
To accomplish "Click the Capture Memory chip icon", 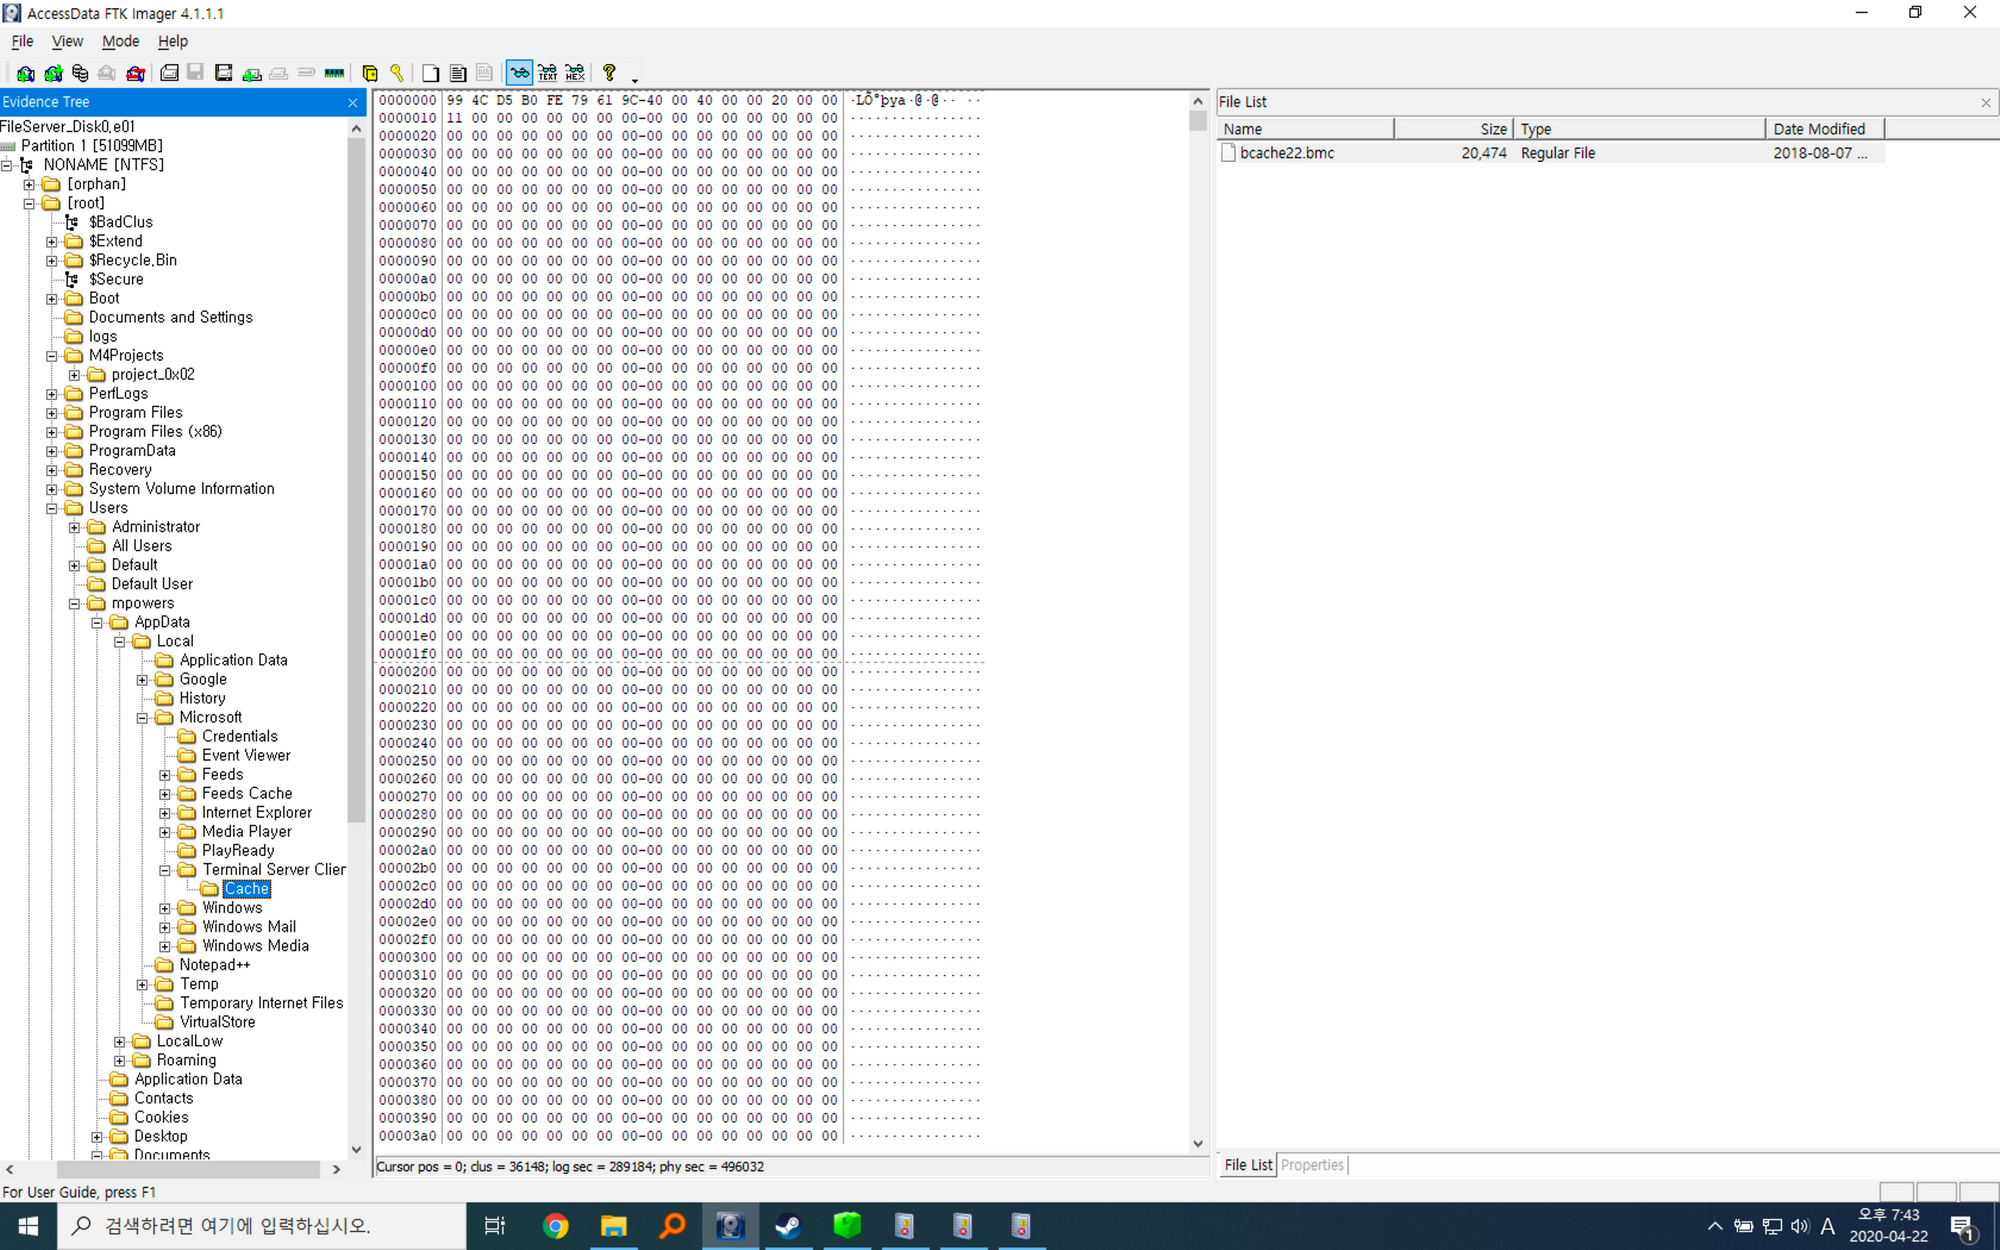I will (x=334, y=73).
